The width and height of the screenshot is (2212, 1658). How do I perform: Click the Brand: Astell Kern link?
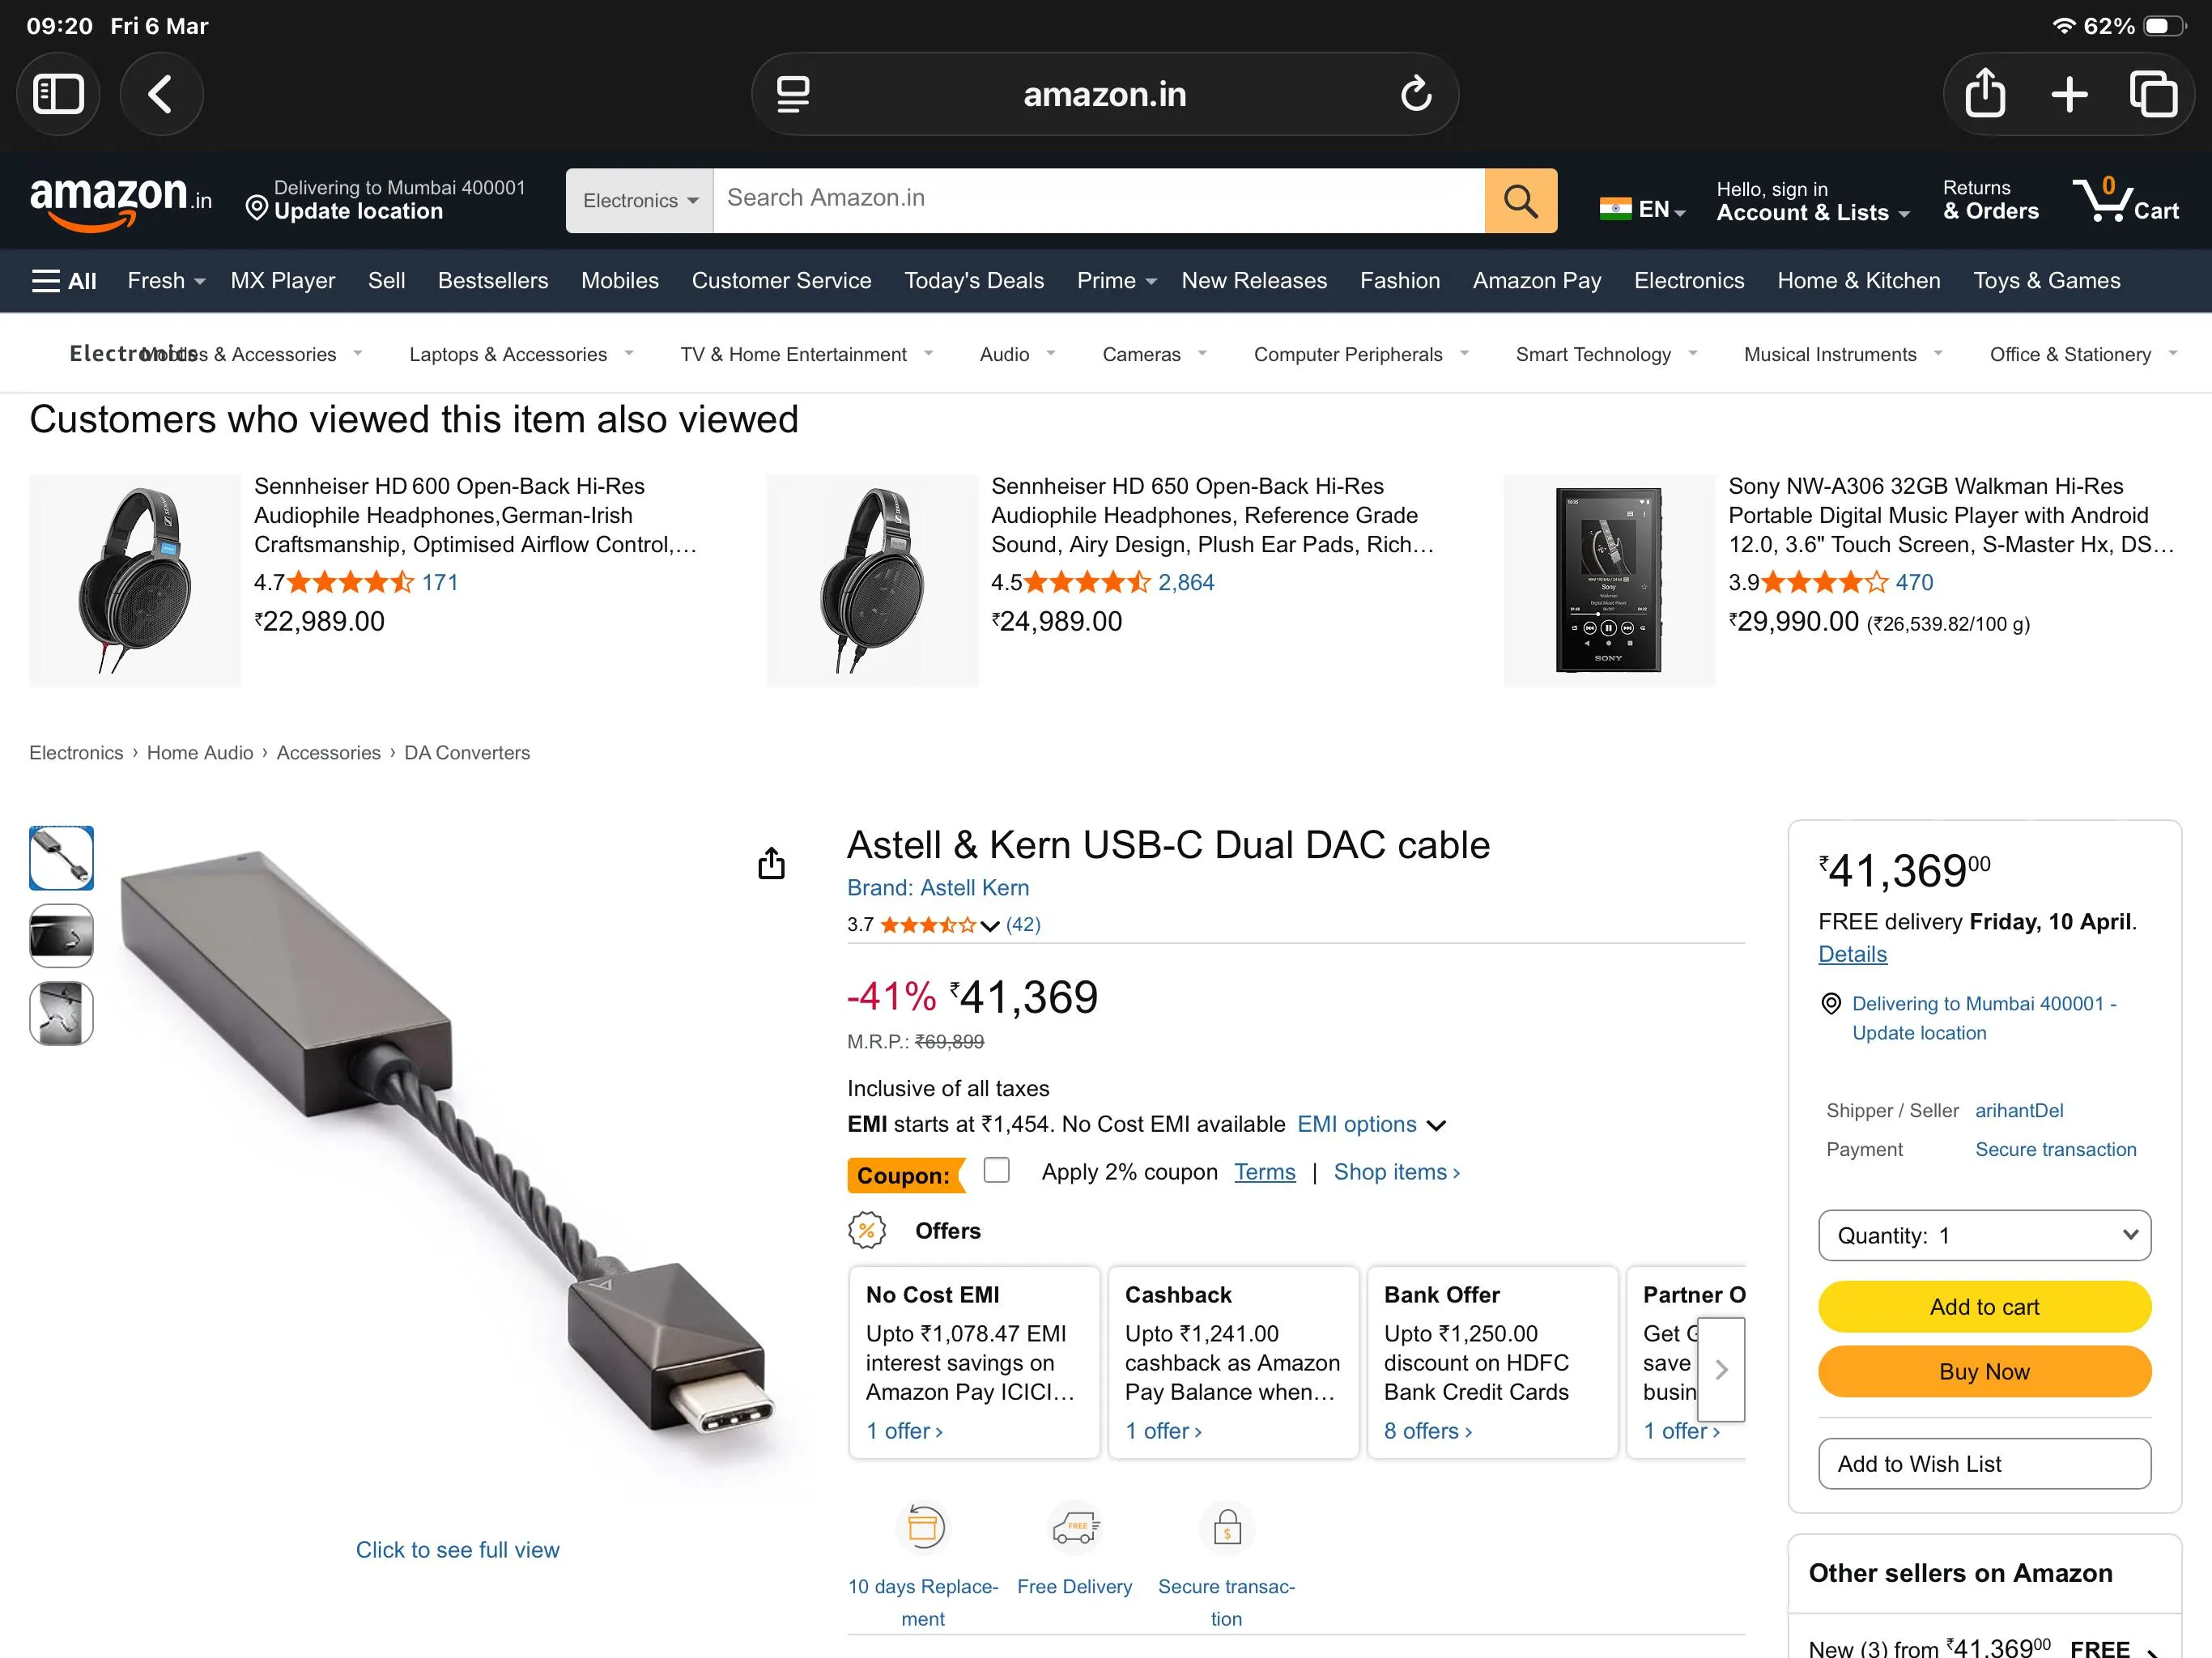click(937, 888)
